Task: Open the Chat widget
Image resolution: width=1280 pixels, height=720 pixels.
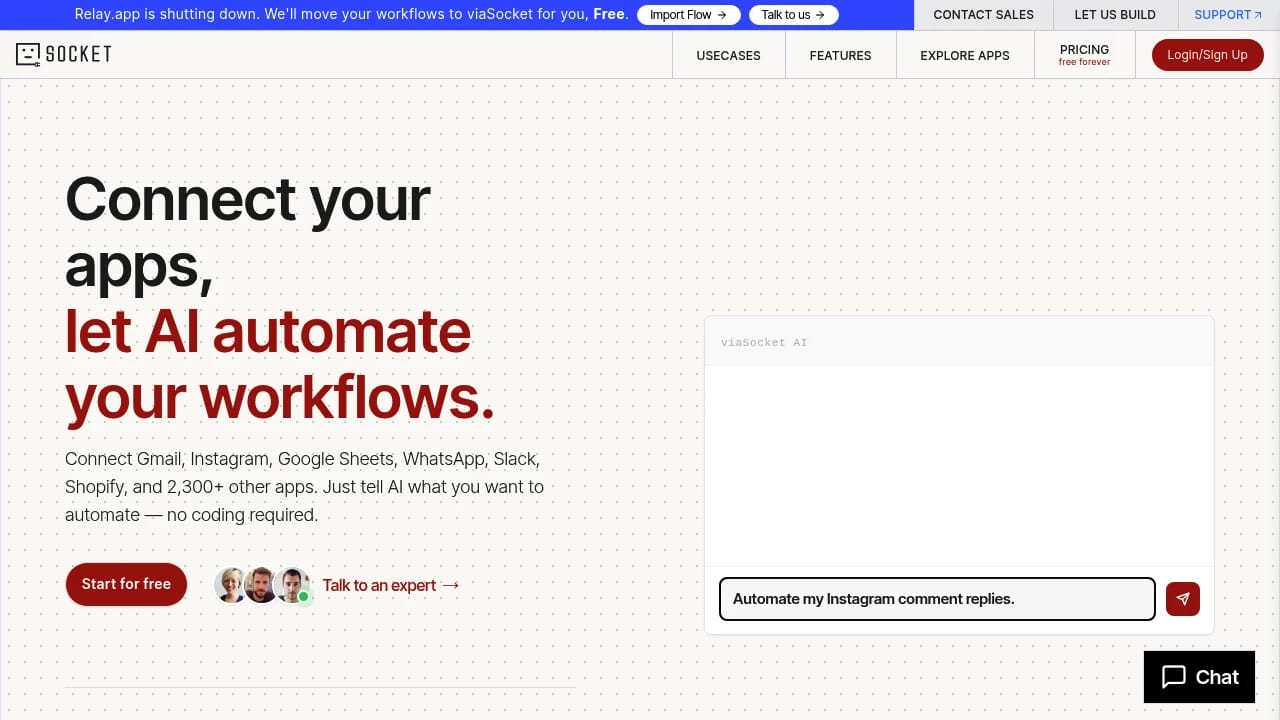Action: pyautogui.click(x=1200, y=677)
